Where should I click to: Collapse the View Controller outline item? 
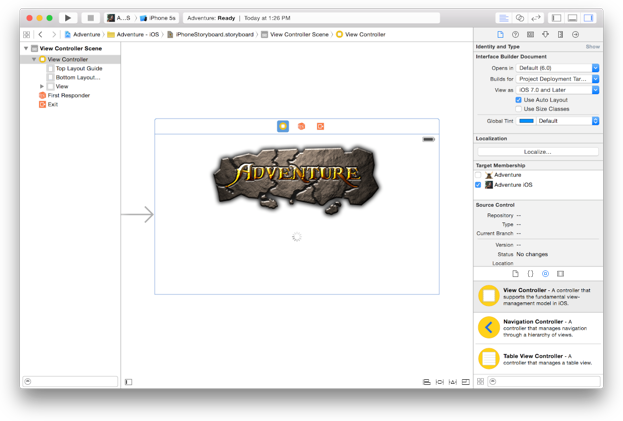(34, 59)
